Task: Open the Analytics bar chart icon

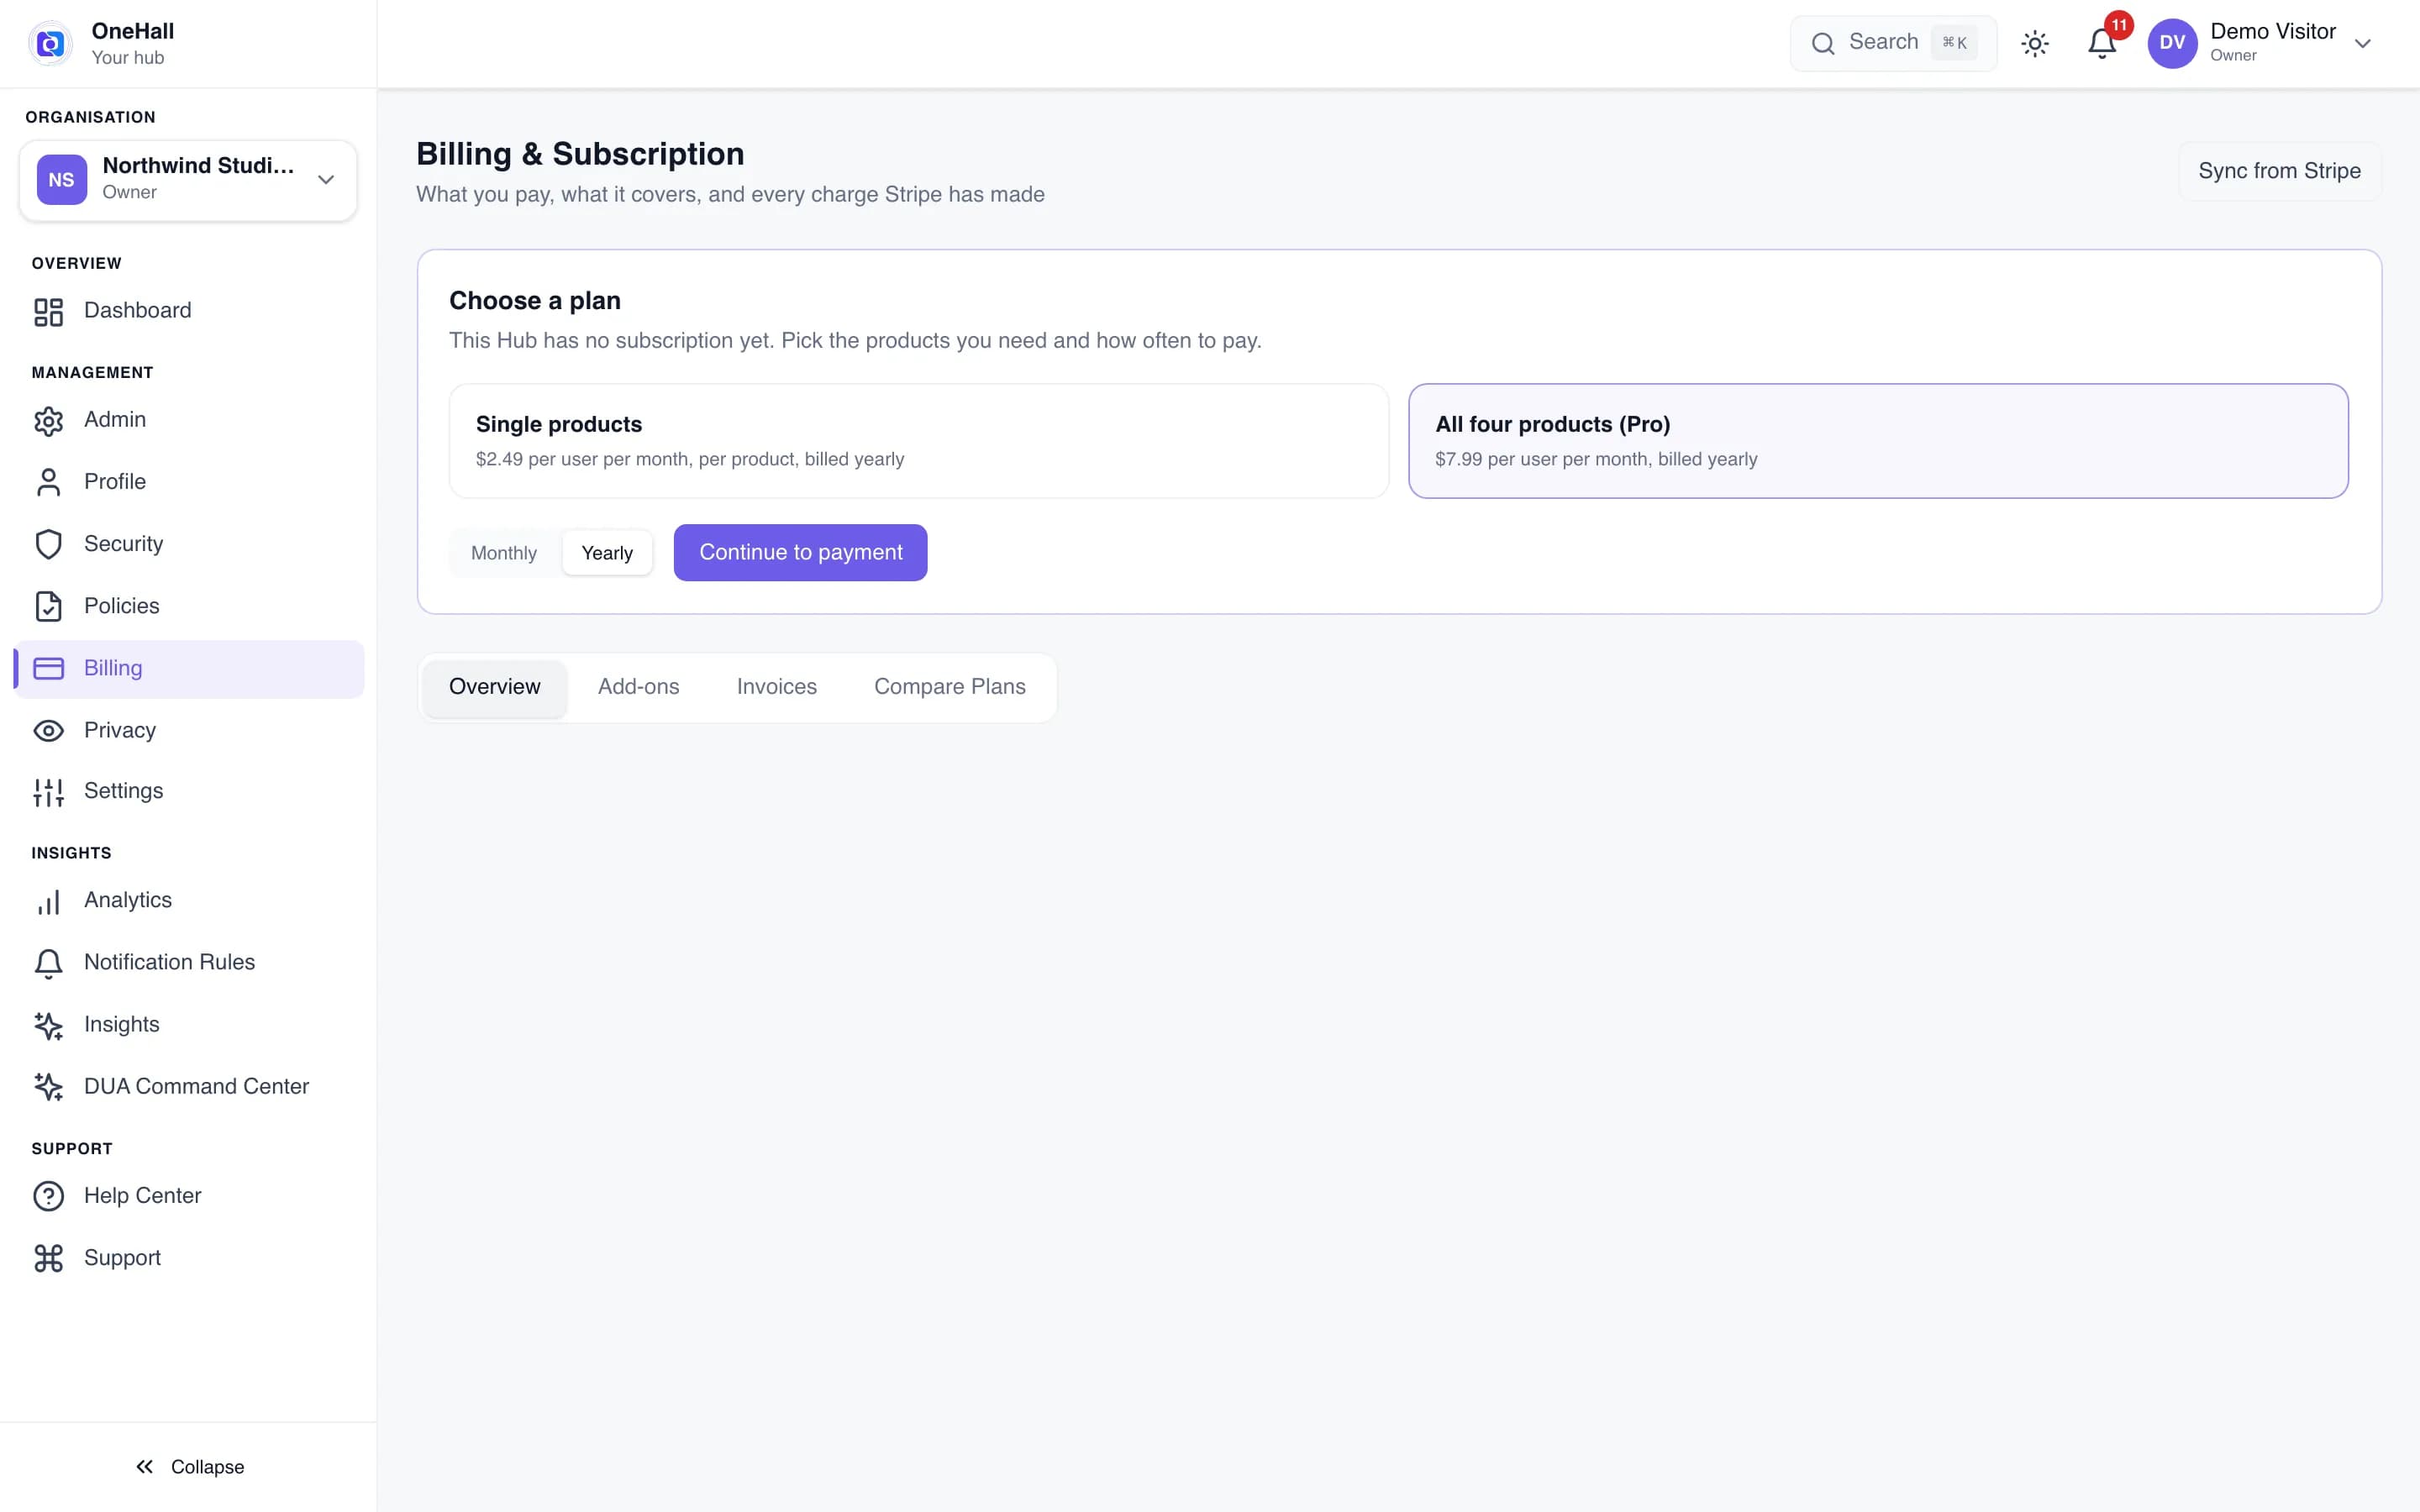Action: pyautogui.click(x=48, y=901)
